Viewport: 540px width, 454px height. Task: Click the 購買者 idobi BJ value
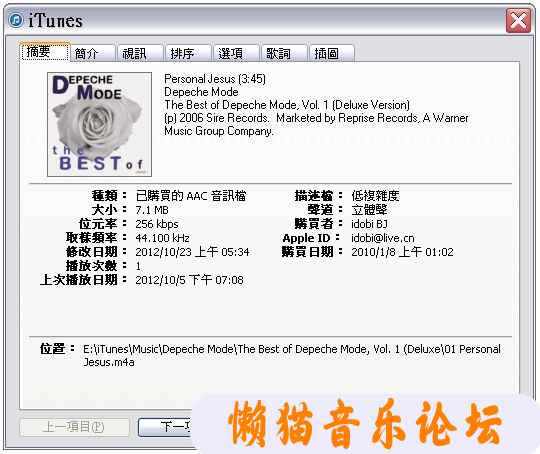point(369,224)
